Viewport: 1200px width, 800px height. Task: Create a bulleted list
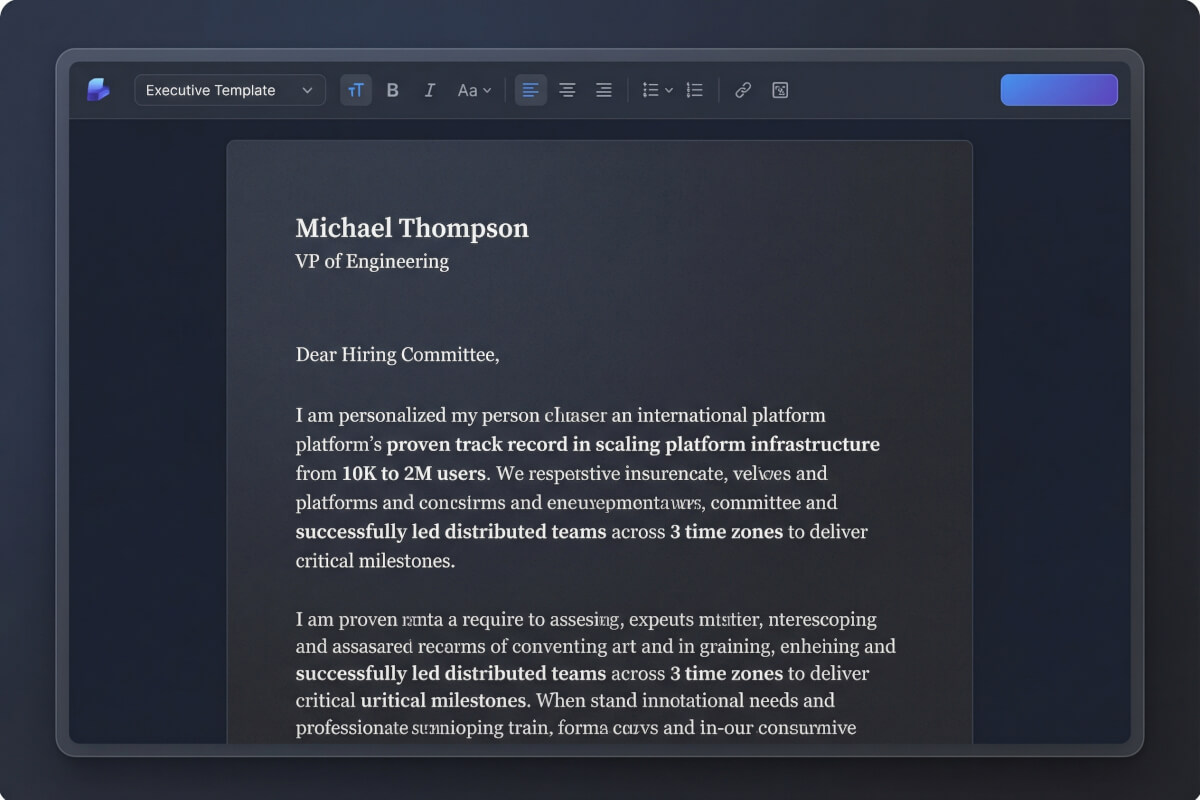pyautogui.click(x=650, y=89)
